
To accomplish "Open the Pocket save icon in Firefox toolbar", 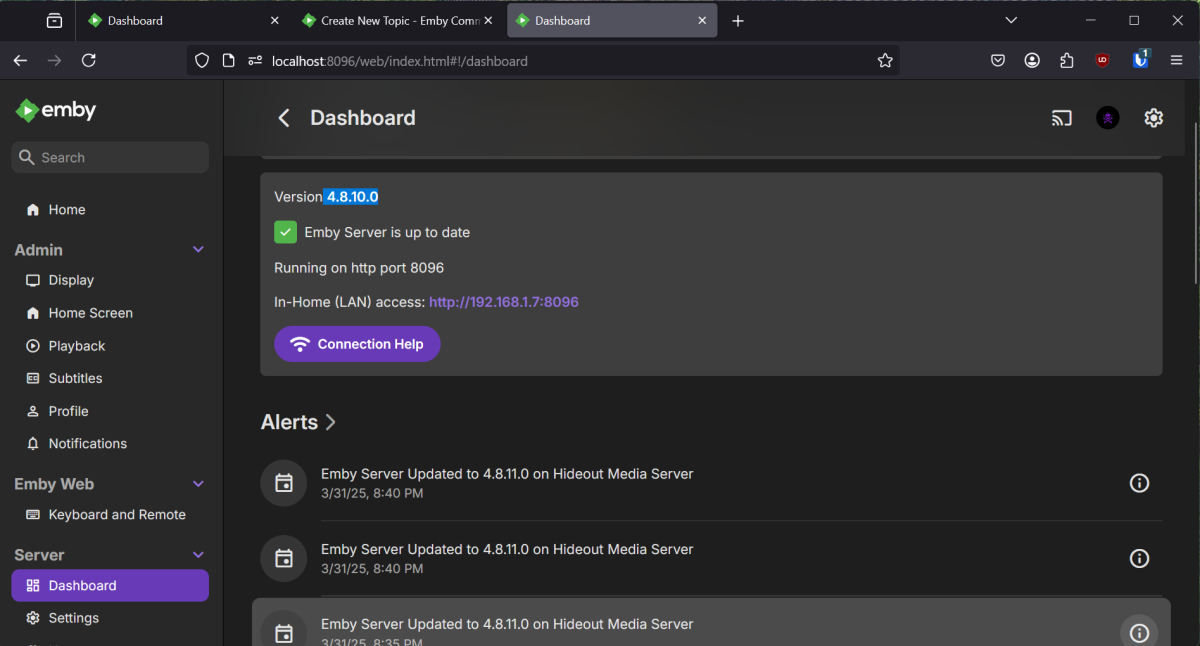I will pos(998,61).
